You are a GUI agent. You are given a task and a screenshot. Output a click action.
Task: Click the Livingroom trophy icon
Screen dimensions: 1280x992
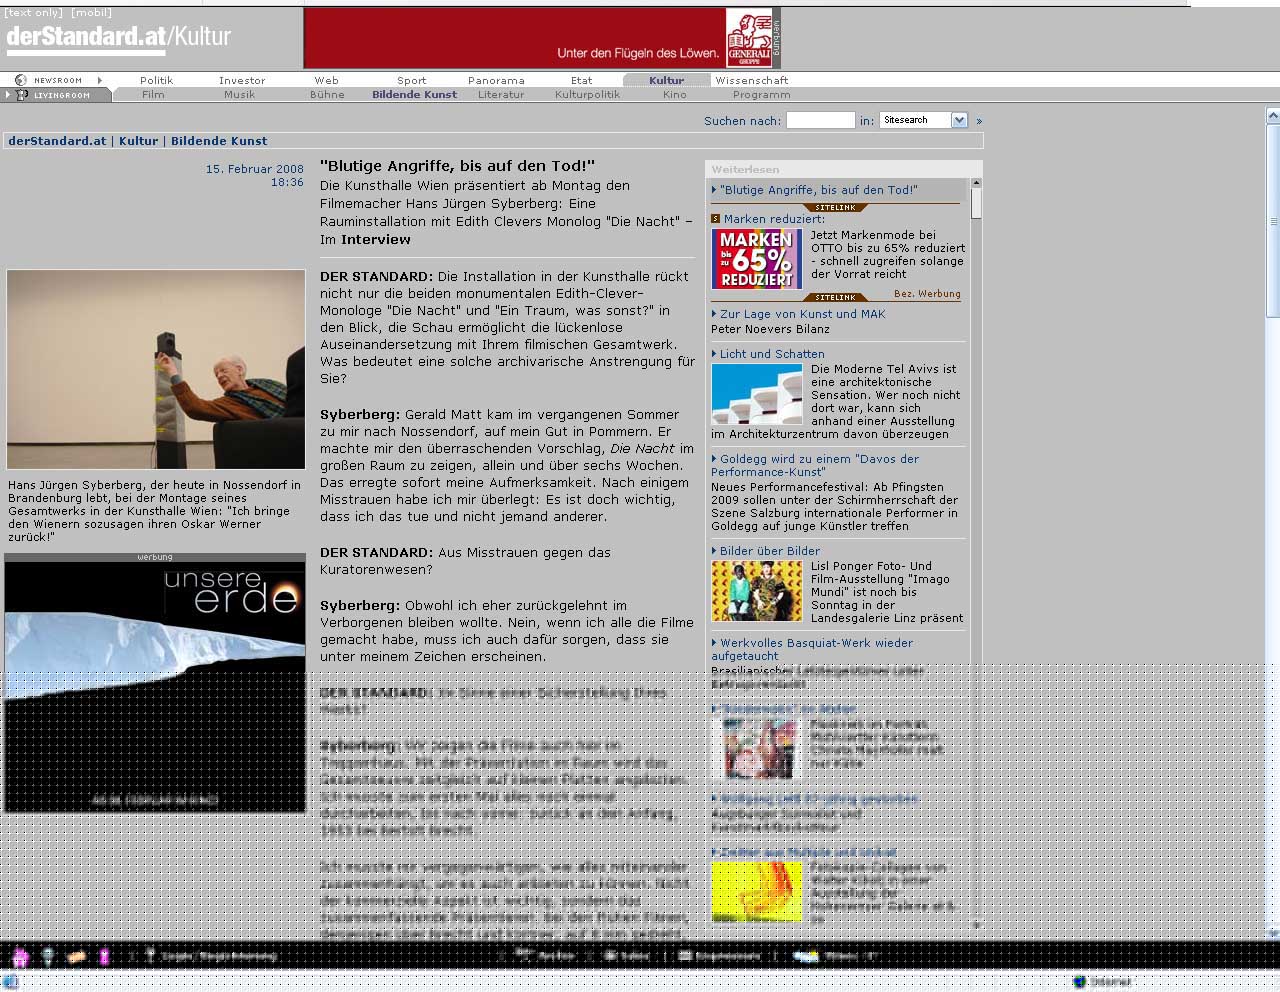(22, 95)
